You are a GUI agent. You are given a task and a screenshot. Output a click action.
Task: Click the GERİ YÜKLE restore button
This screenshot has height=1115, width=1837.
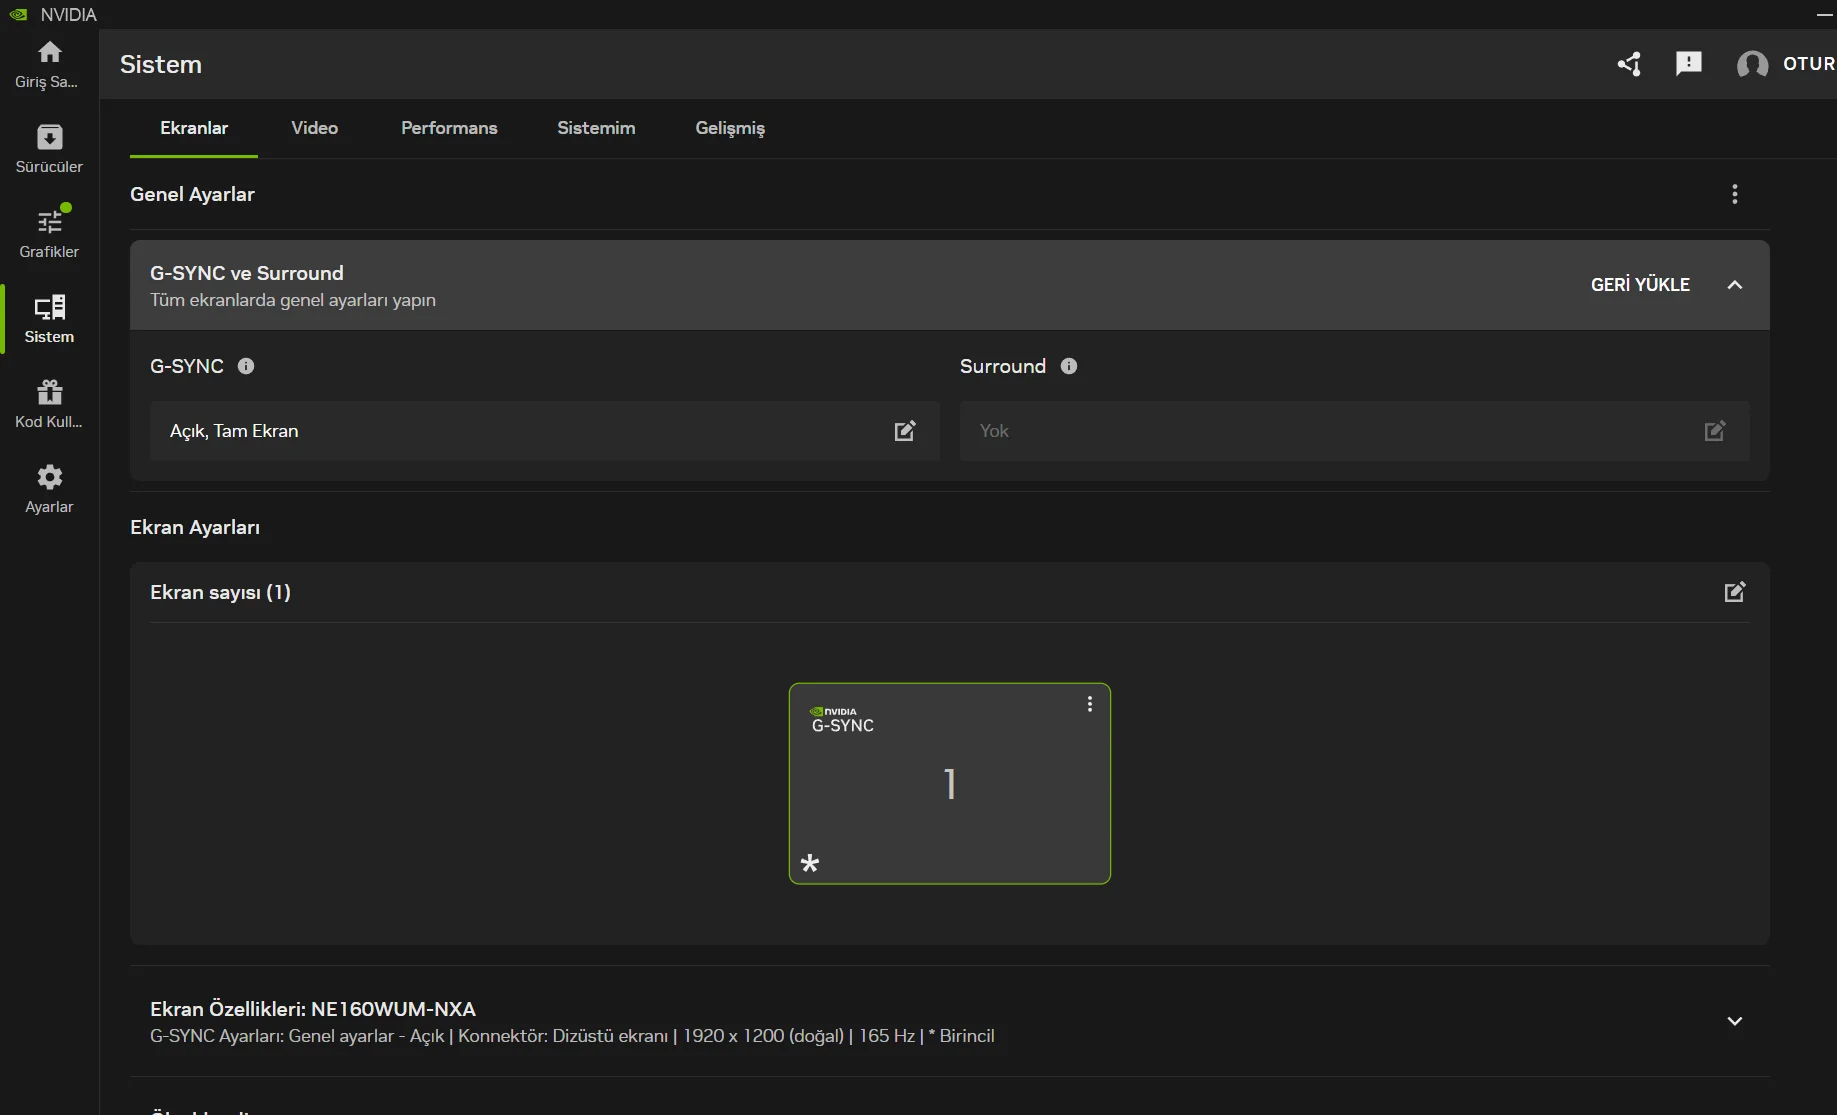coord(1640,285)
